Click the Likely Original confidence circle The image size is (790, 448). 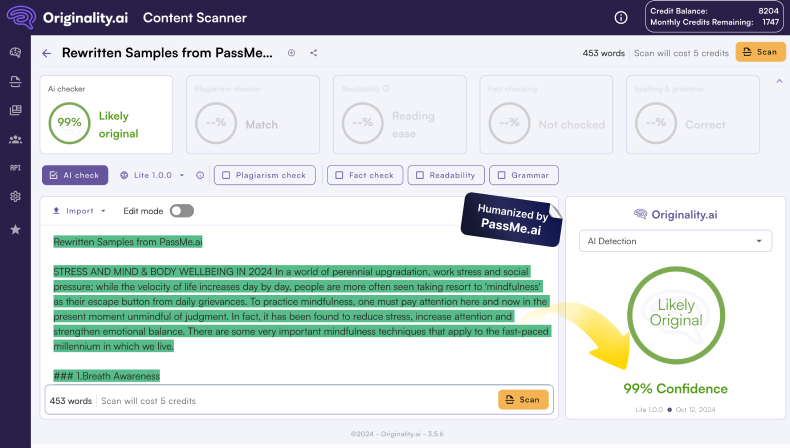(676, 315)
